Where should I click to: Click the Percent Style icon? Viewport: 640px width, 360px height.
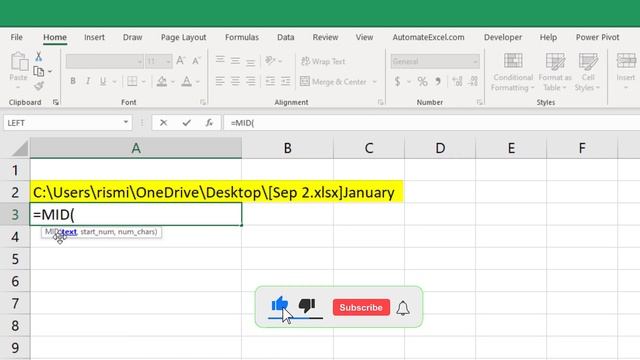coord(422,82)
